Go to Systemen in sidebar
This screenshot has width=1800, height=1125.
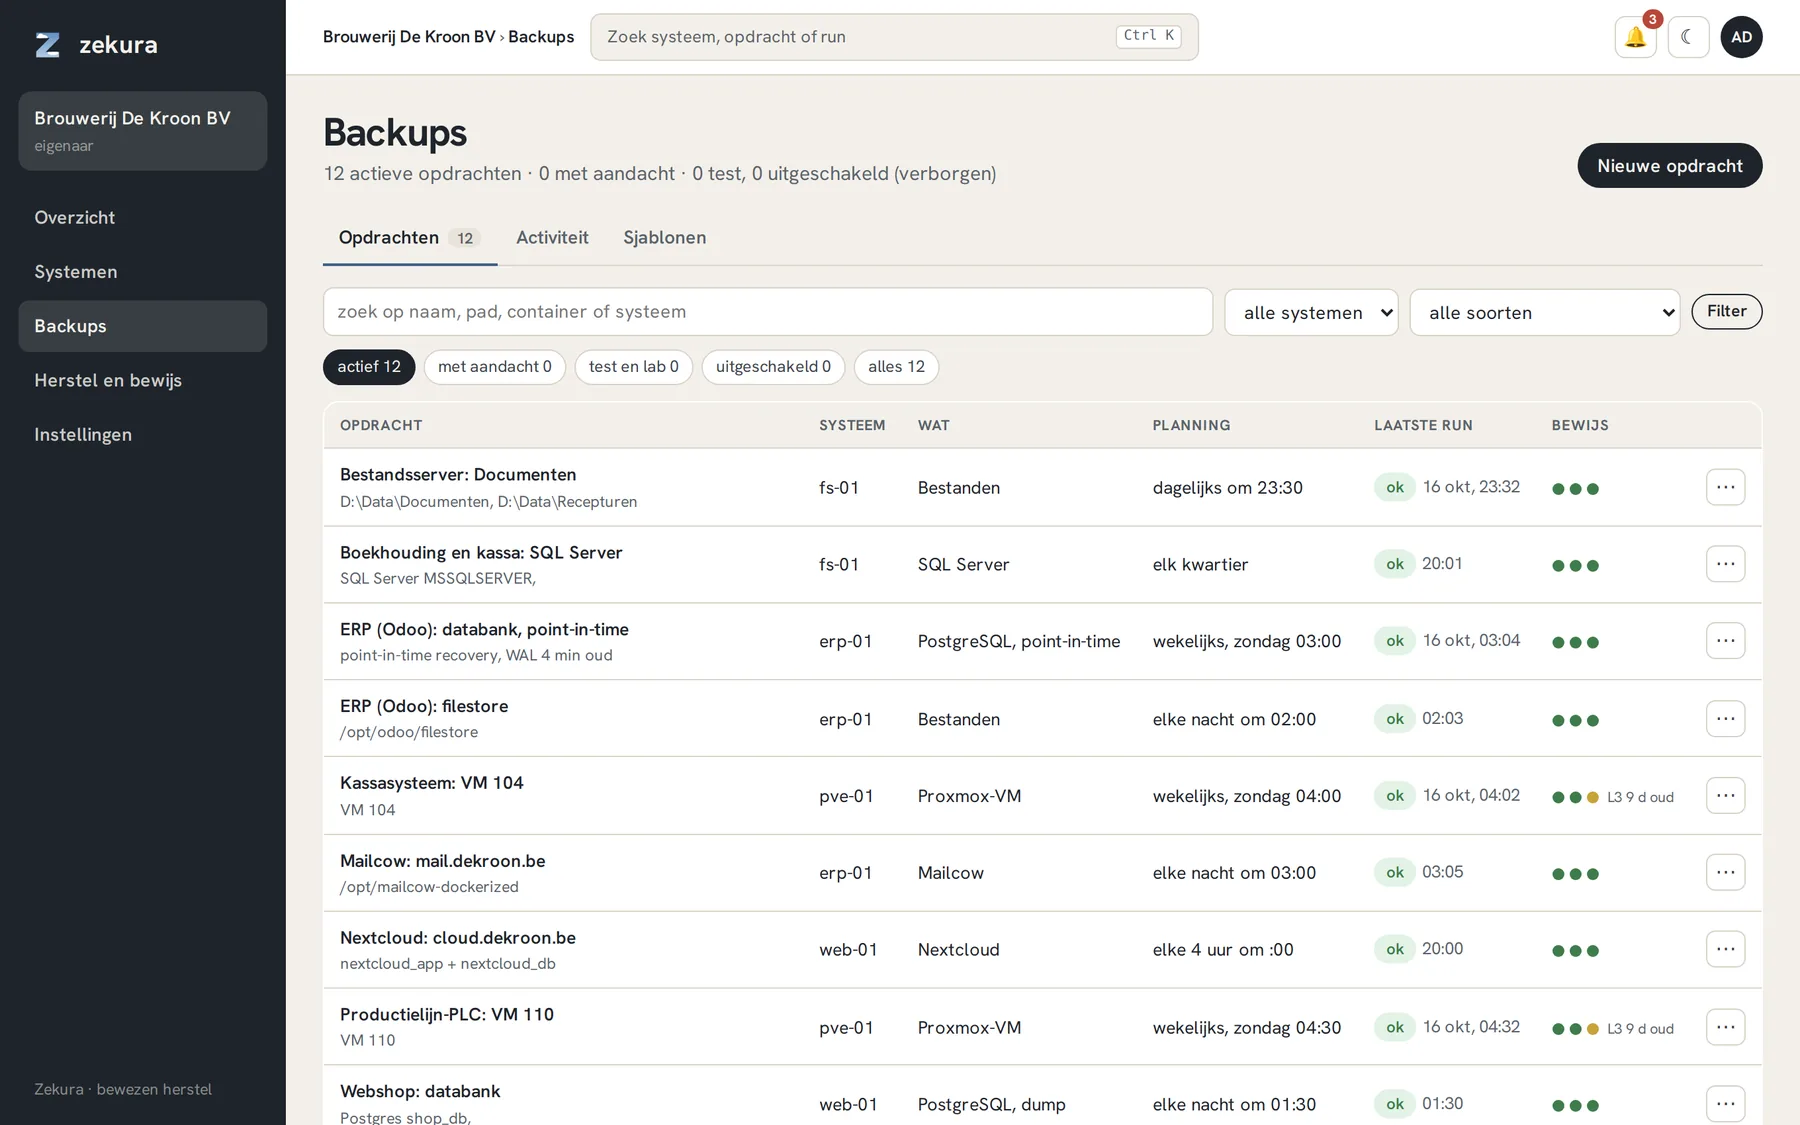click(x=143, y=272)
